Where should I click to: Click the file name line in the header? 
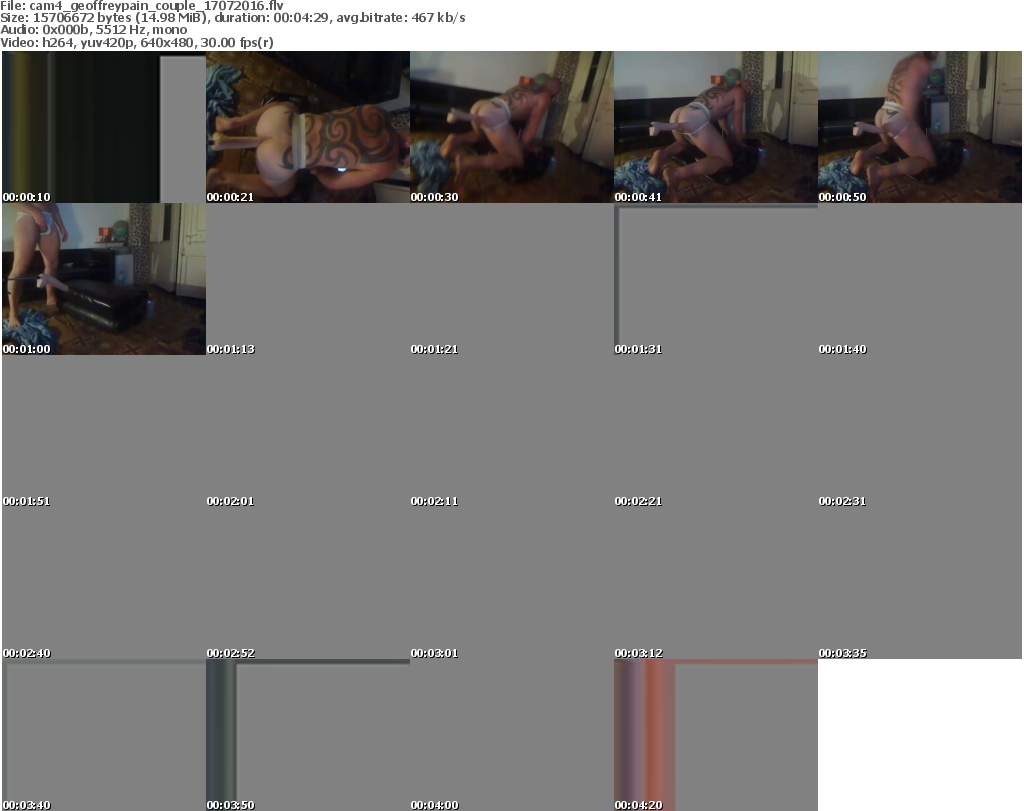[x=142, y=5]
